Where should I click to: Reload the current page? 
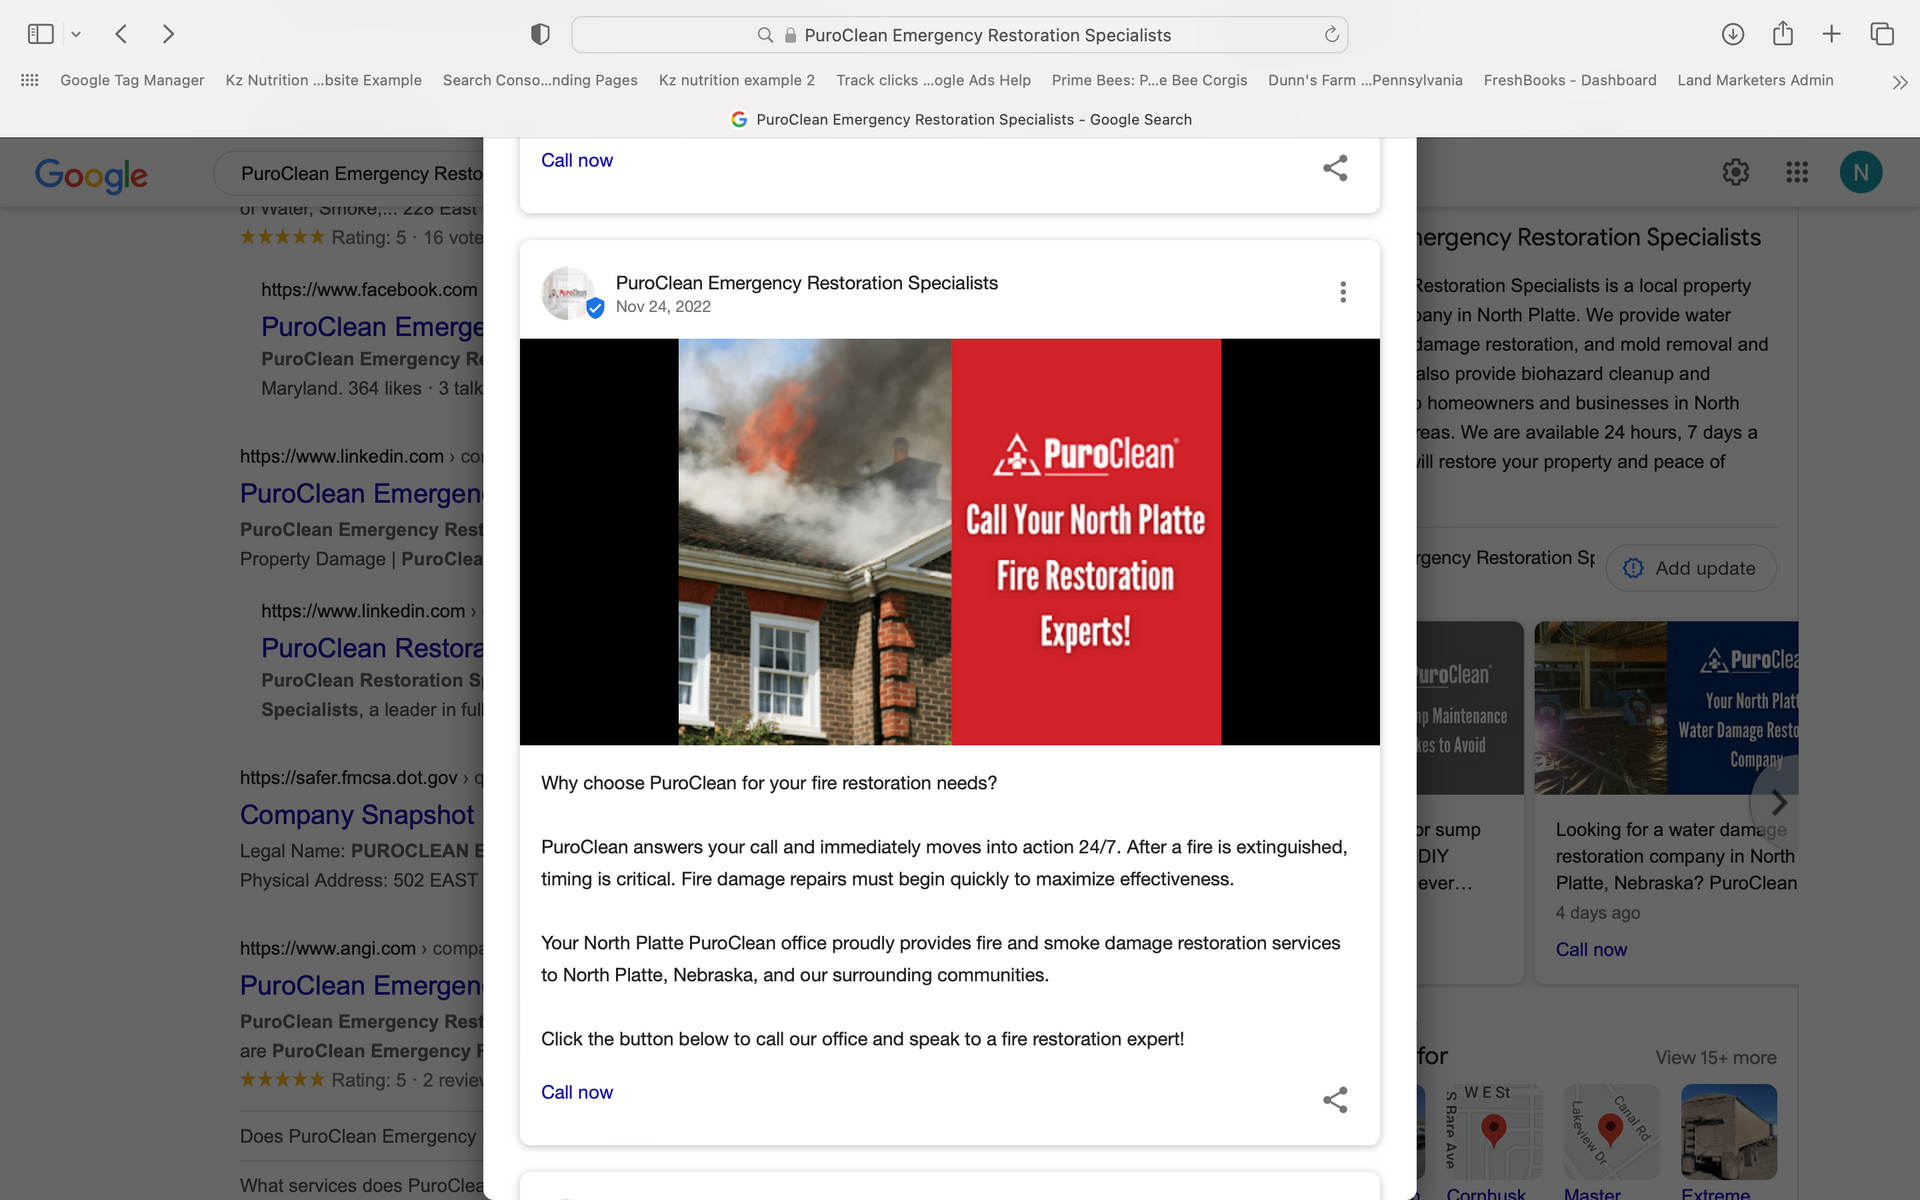click(x=1330, y=34)
